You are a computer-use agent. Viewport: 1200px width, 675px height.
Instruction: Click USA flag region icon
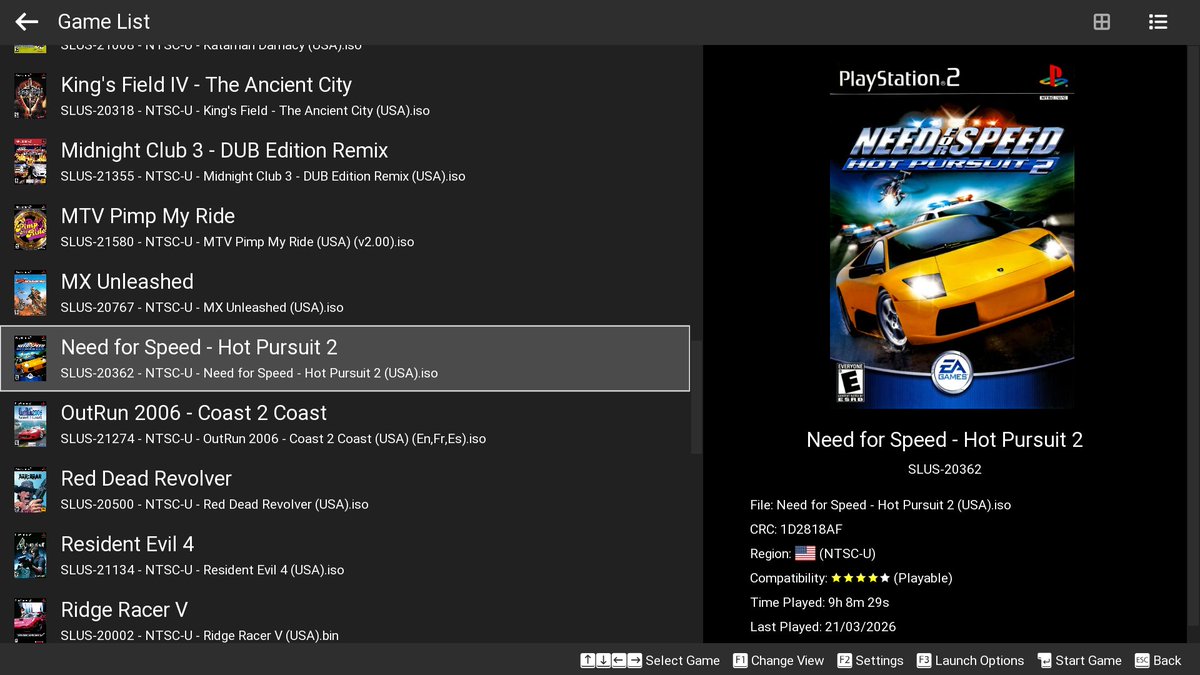[x=805, y=553]
